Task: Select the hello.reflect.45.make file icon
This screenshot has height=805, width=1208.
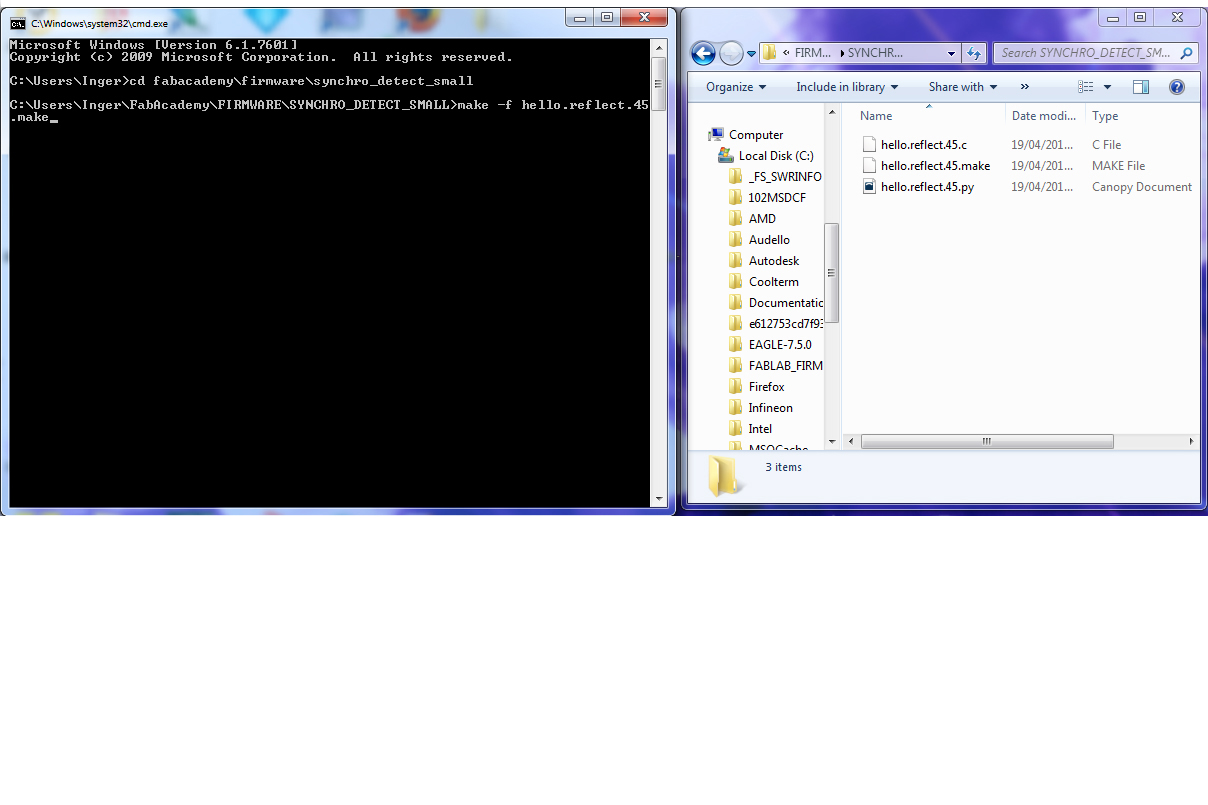Action: [x=869, y=166]
